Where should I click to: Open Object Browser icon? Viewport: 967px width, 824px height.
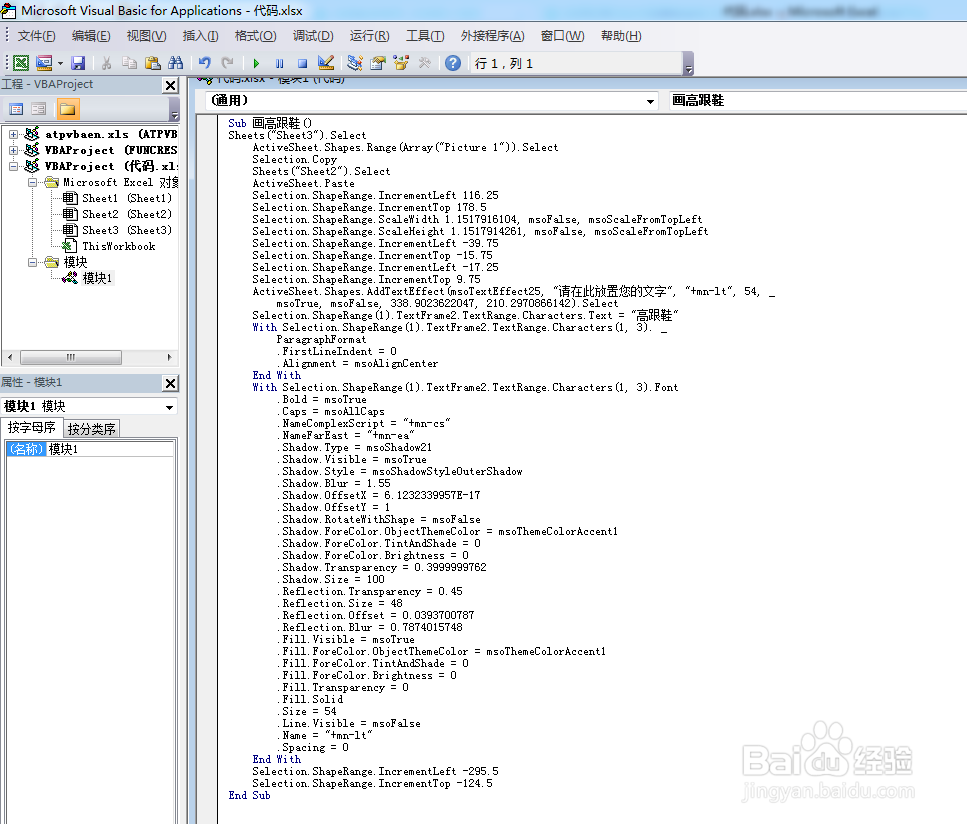pyautogui.click(x=401, y=63)
